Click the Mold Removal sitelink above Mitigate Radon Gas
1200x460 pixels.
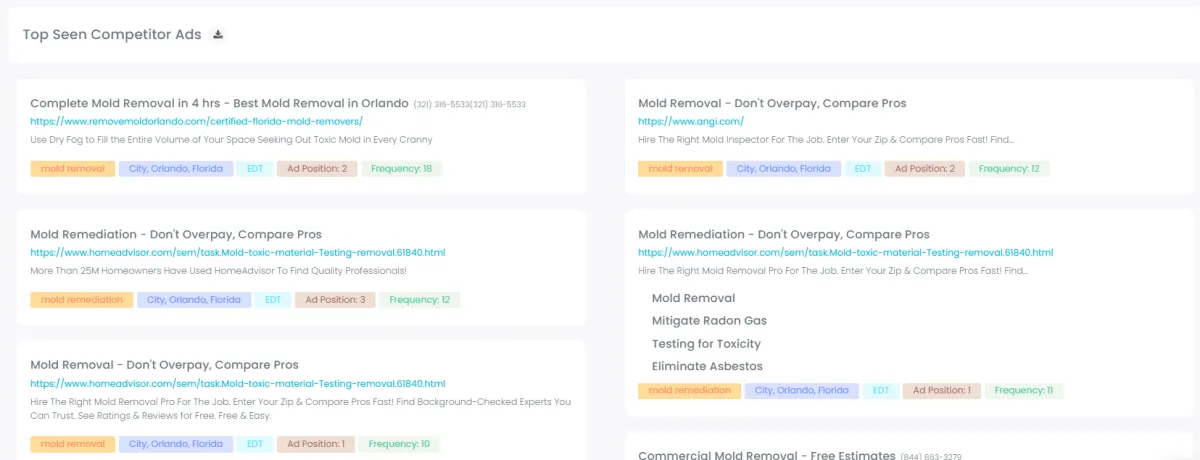click(x=693, y=298)
